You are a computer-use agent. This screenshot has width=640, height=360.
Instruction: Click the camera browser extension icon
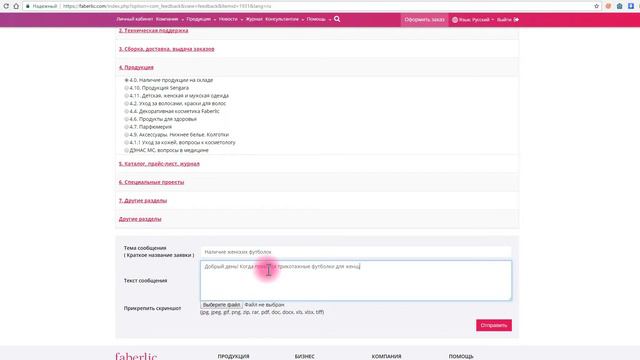(619, 6)
